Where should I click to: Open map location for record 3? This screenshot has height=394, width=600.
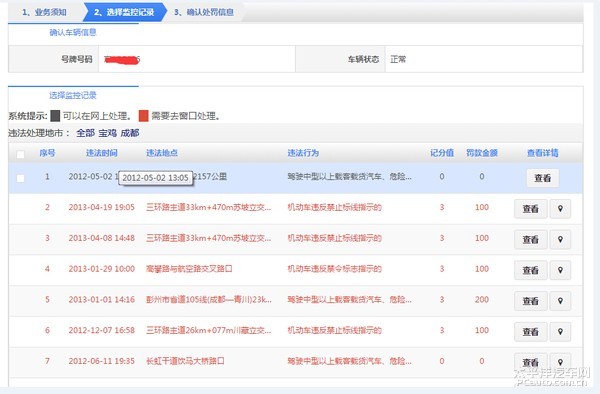[x=560, y=239]
